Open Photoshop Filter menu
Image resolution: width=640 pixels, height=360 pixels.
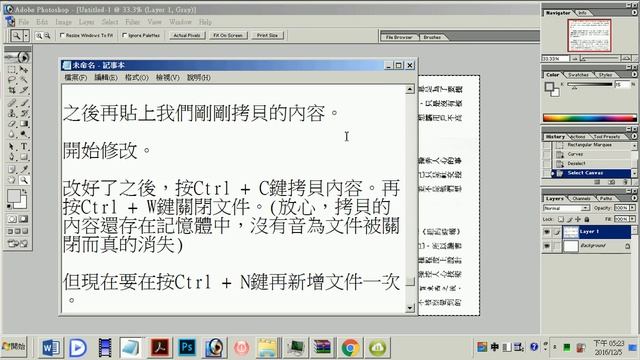coord(132,22)
